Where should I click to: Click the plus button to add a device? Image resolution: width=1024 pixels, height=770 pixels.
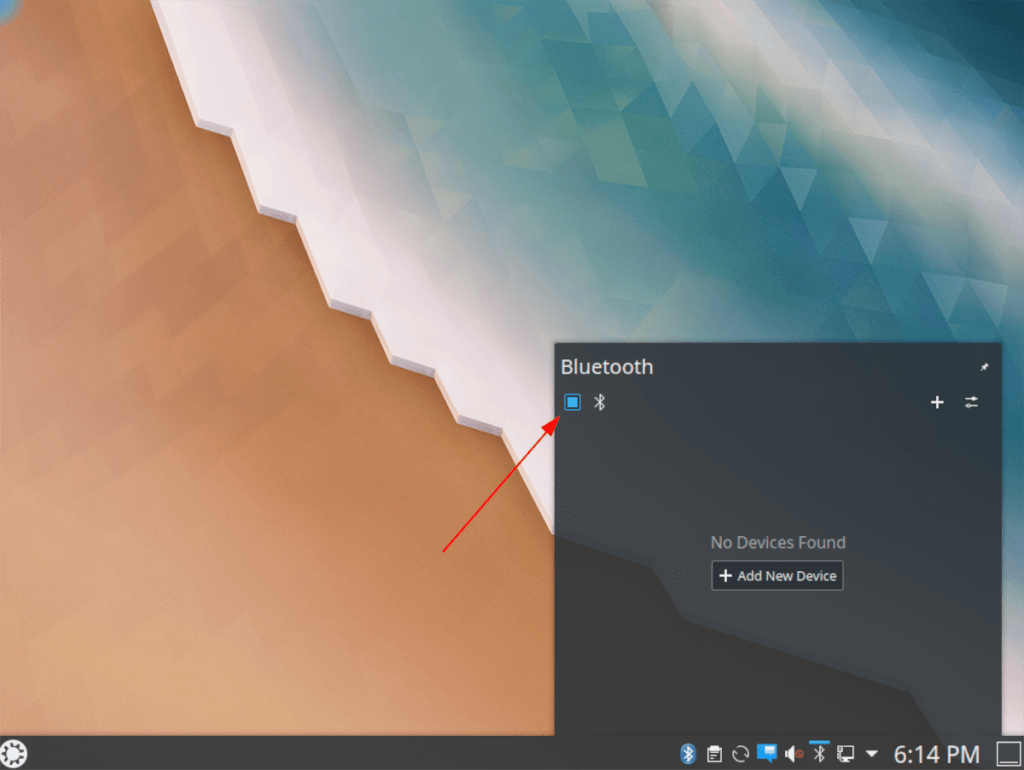point(937,402)
